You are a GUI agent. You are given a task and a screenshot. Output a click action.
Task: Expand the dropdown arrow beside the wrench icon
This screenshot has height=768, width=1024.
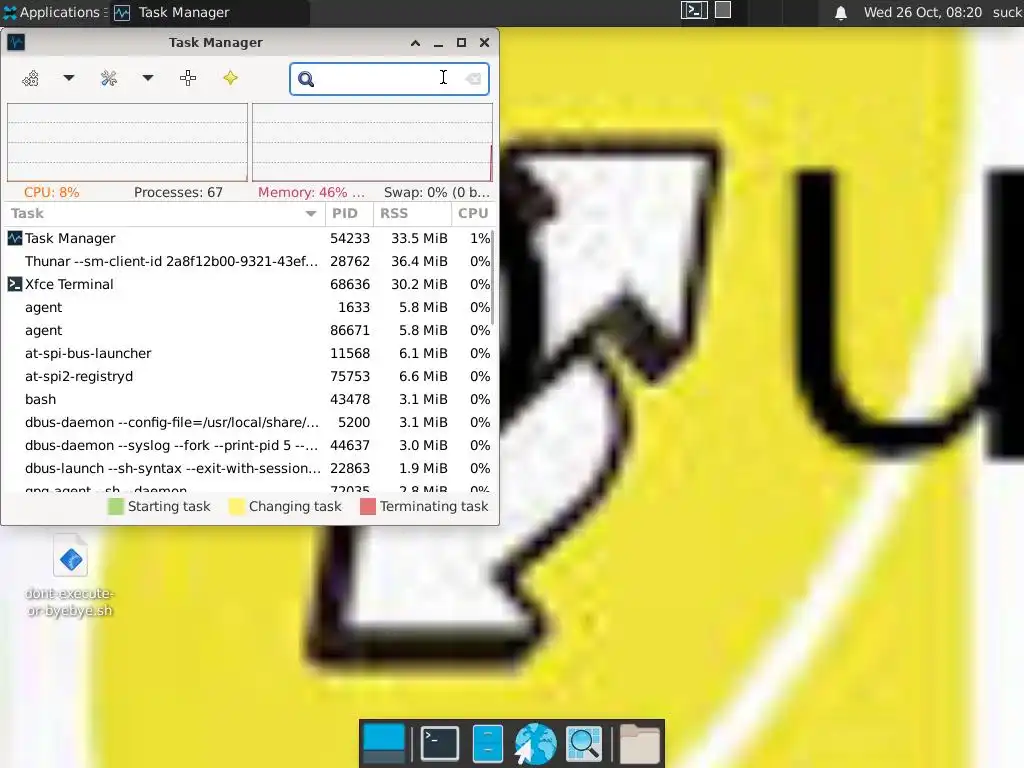(148, 78)
